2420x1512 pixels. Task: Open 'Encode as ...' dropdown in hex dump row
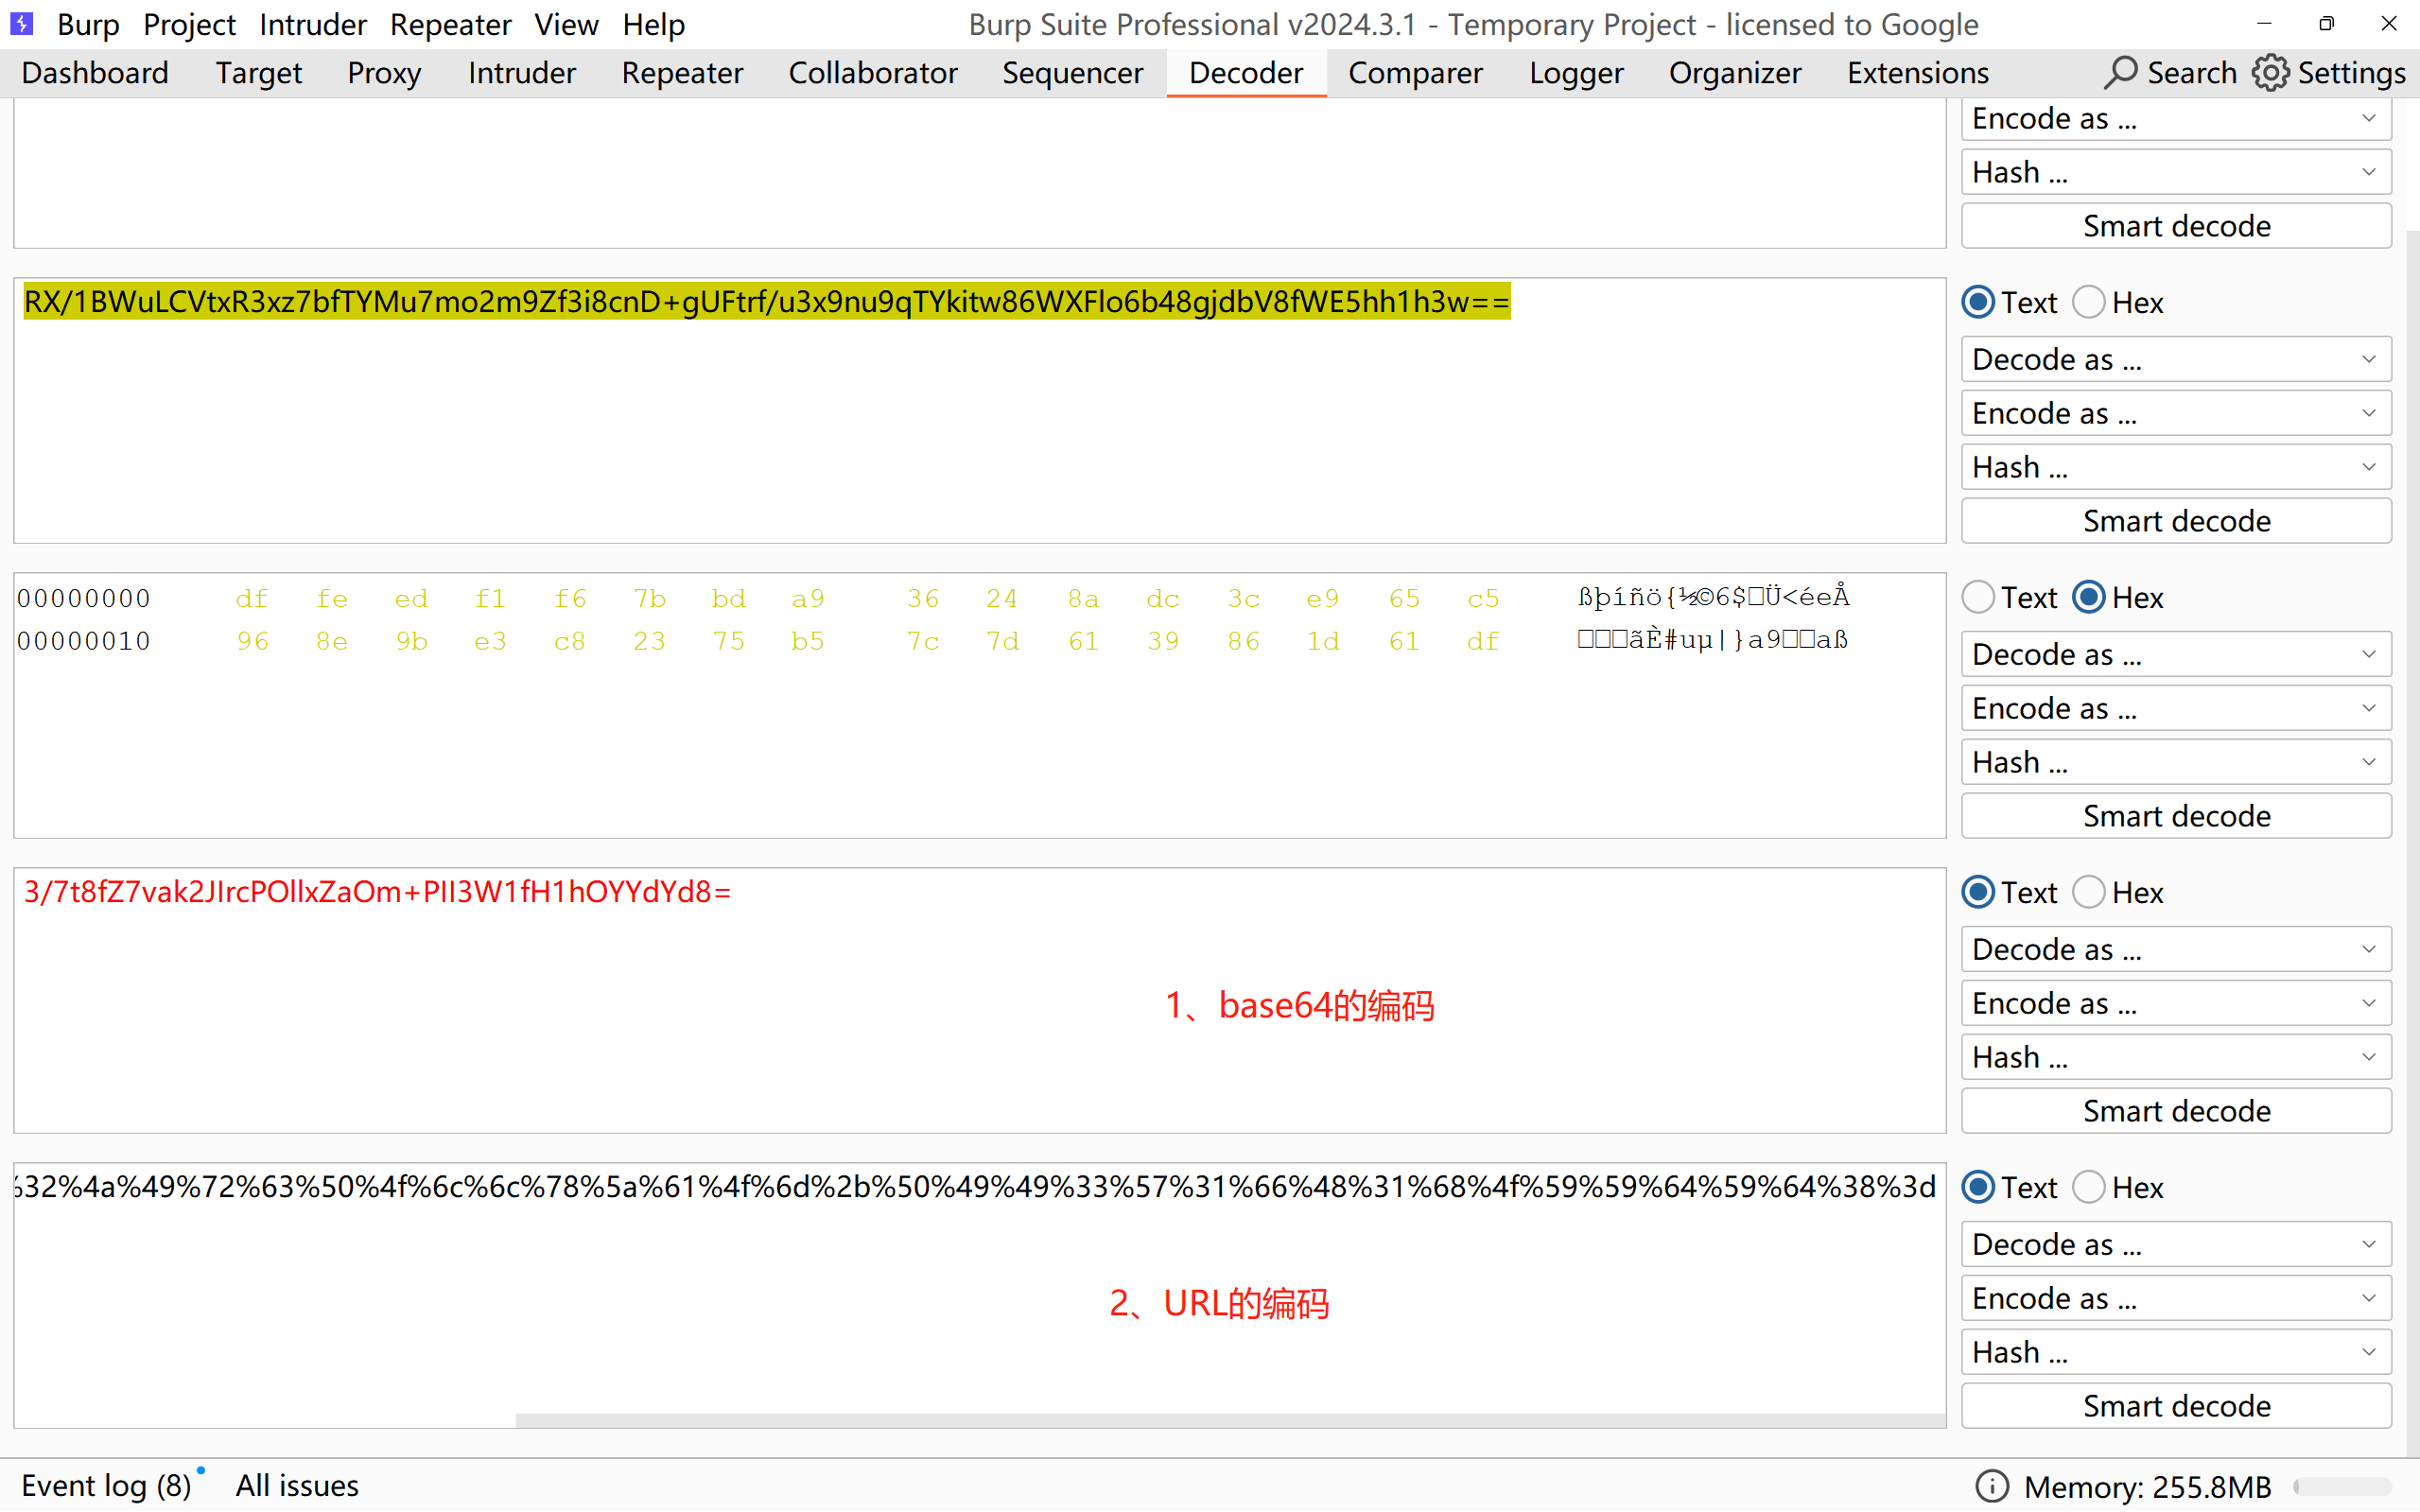tap(2176, 708)
